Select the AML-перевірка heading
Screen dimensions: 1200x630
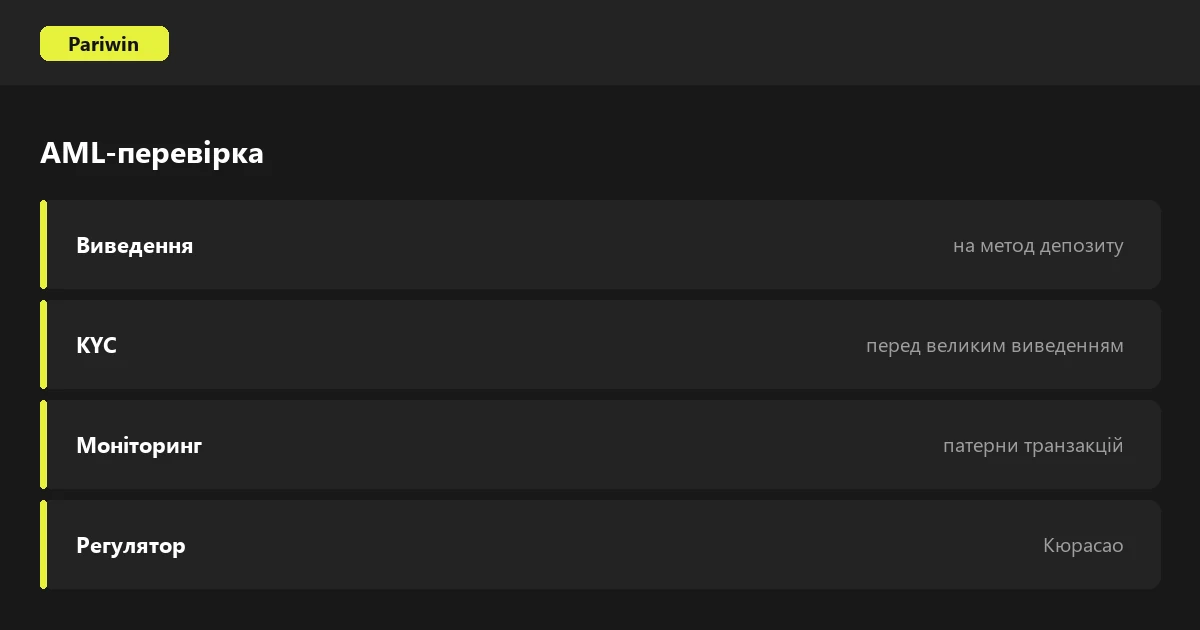coord(152,153)
